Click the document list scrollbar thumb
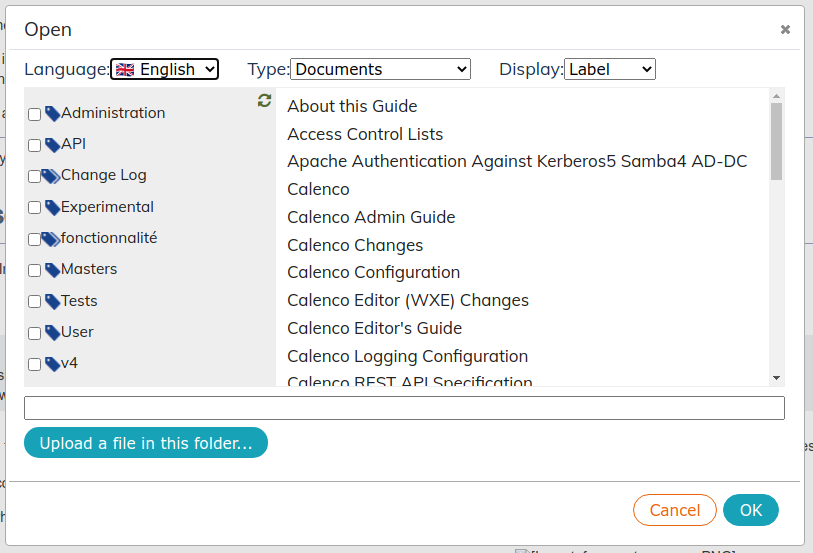This screenshot has height=553, width=813. pyautogui.click(x=776, y=141)
